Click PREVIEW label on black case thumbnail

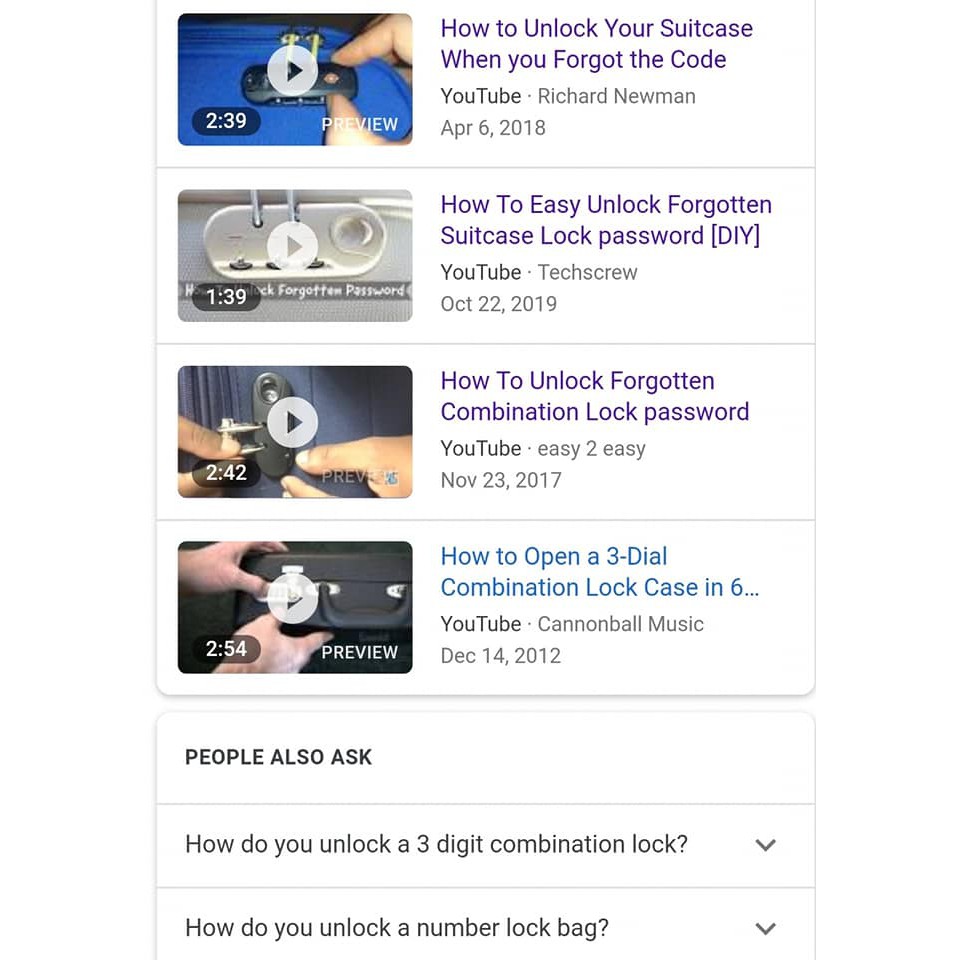pyautogui.click(x=359, y=653)
